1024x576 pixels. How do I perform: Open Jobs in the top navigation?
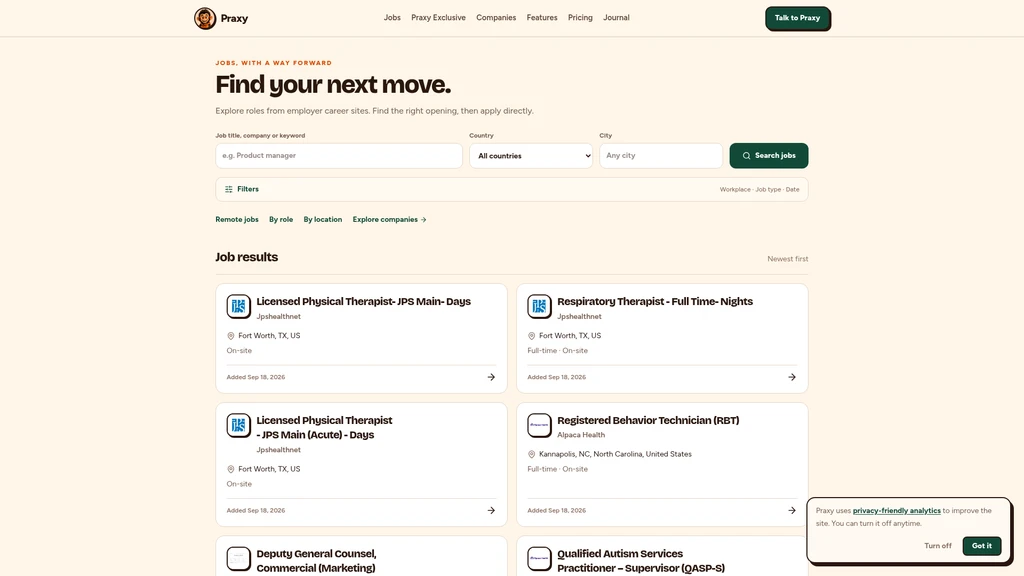392,18
